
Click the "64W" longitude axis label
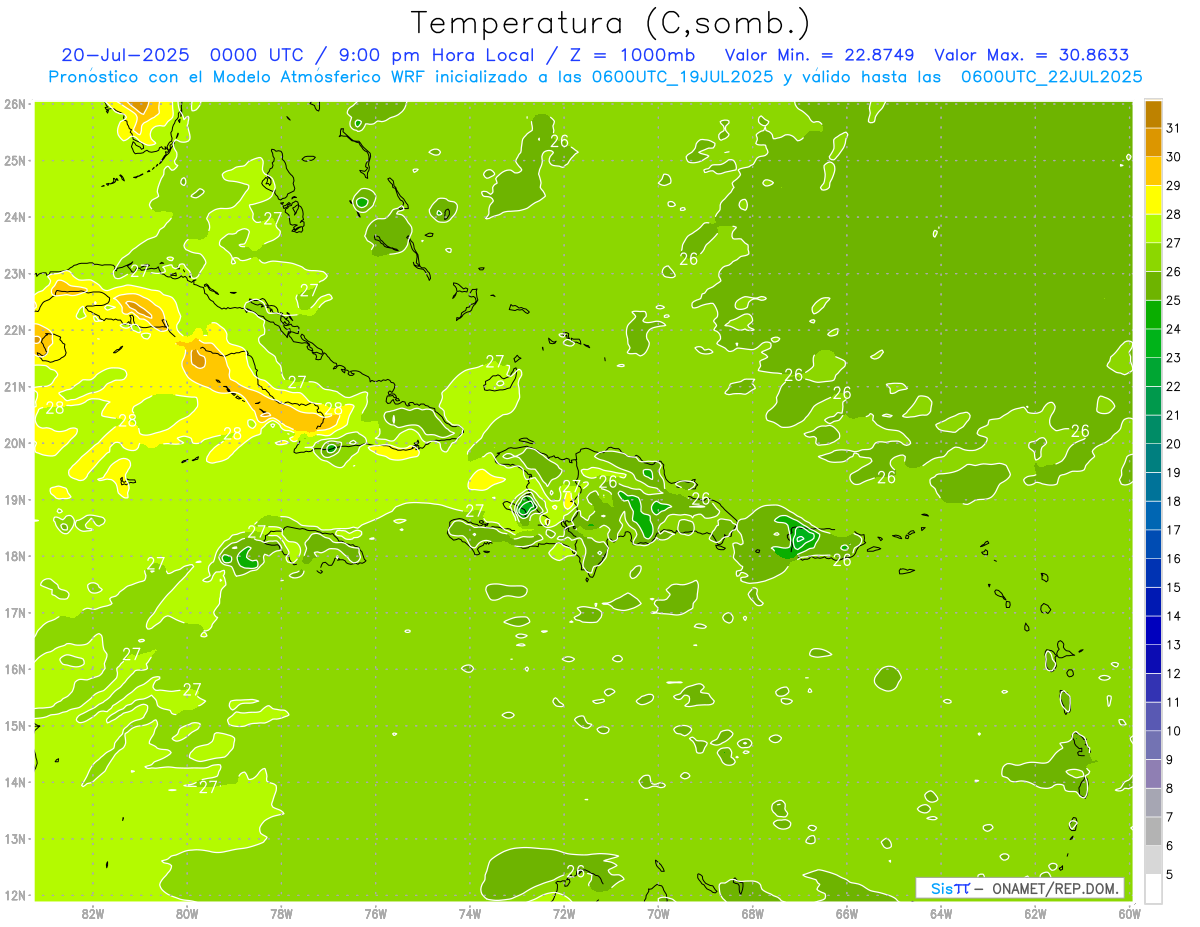[941, 913]
